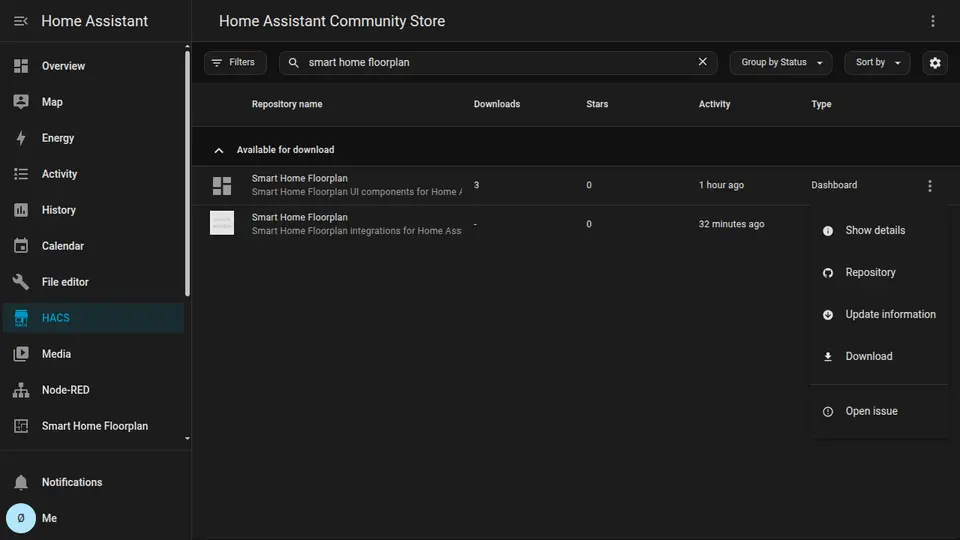Open the History panel
The width and height of the screenshot is (960, 540).
pyautogui.click(x=93, y=210)
